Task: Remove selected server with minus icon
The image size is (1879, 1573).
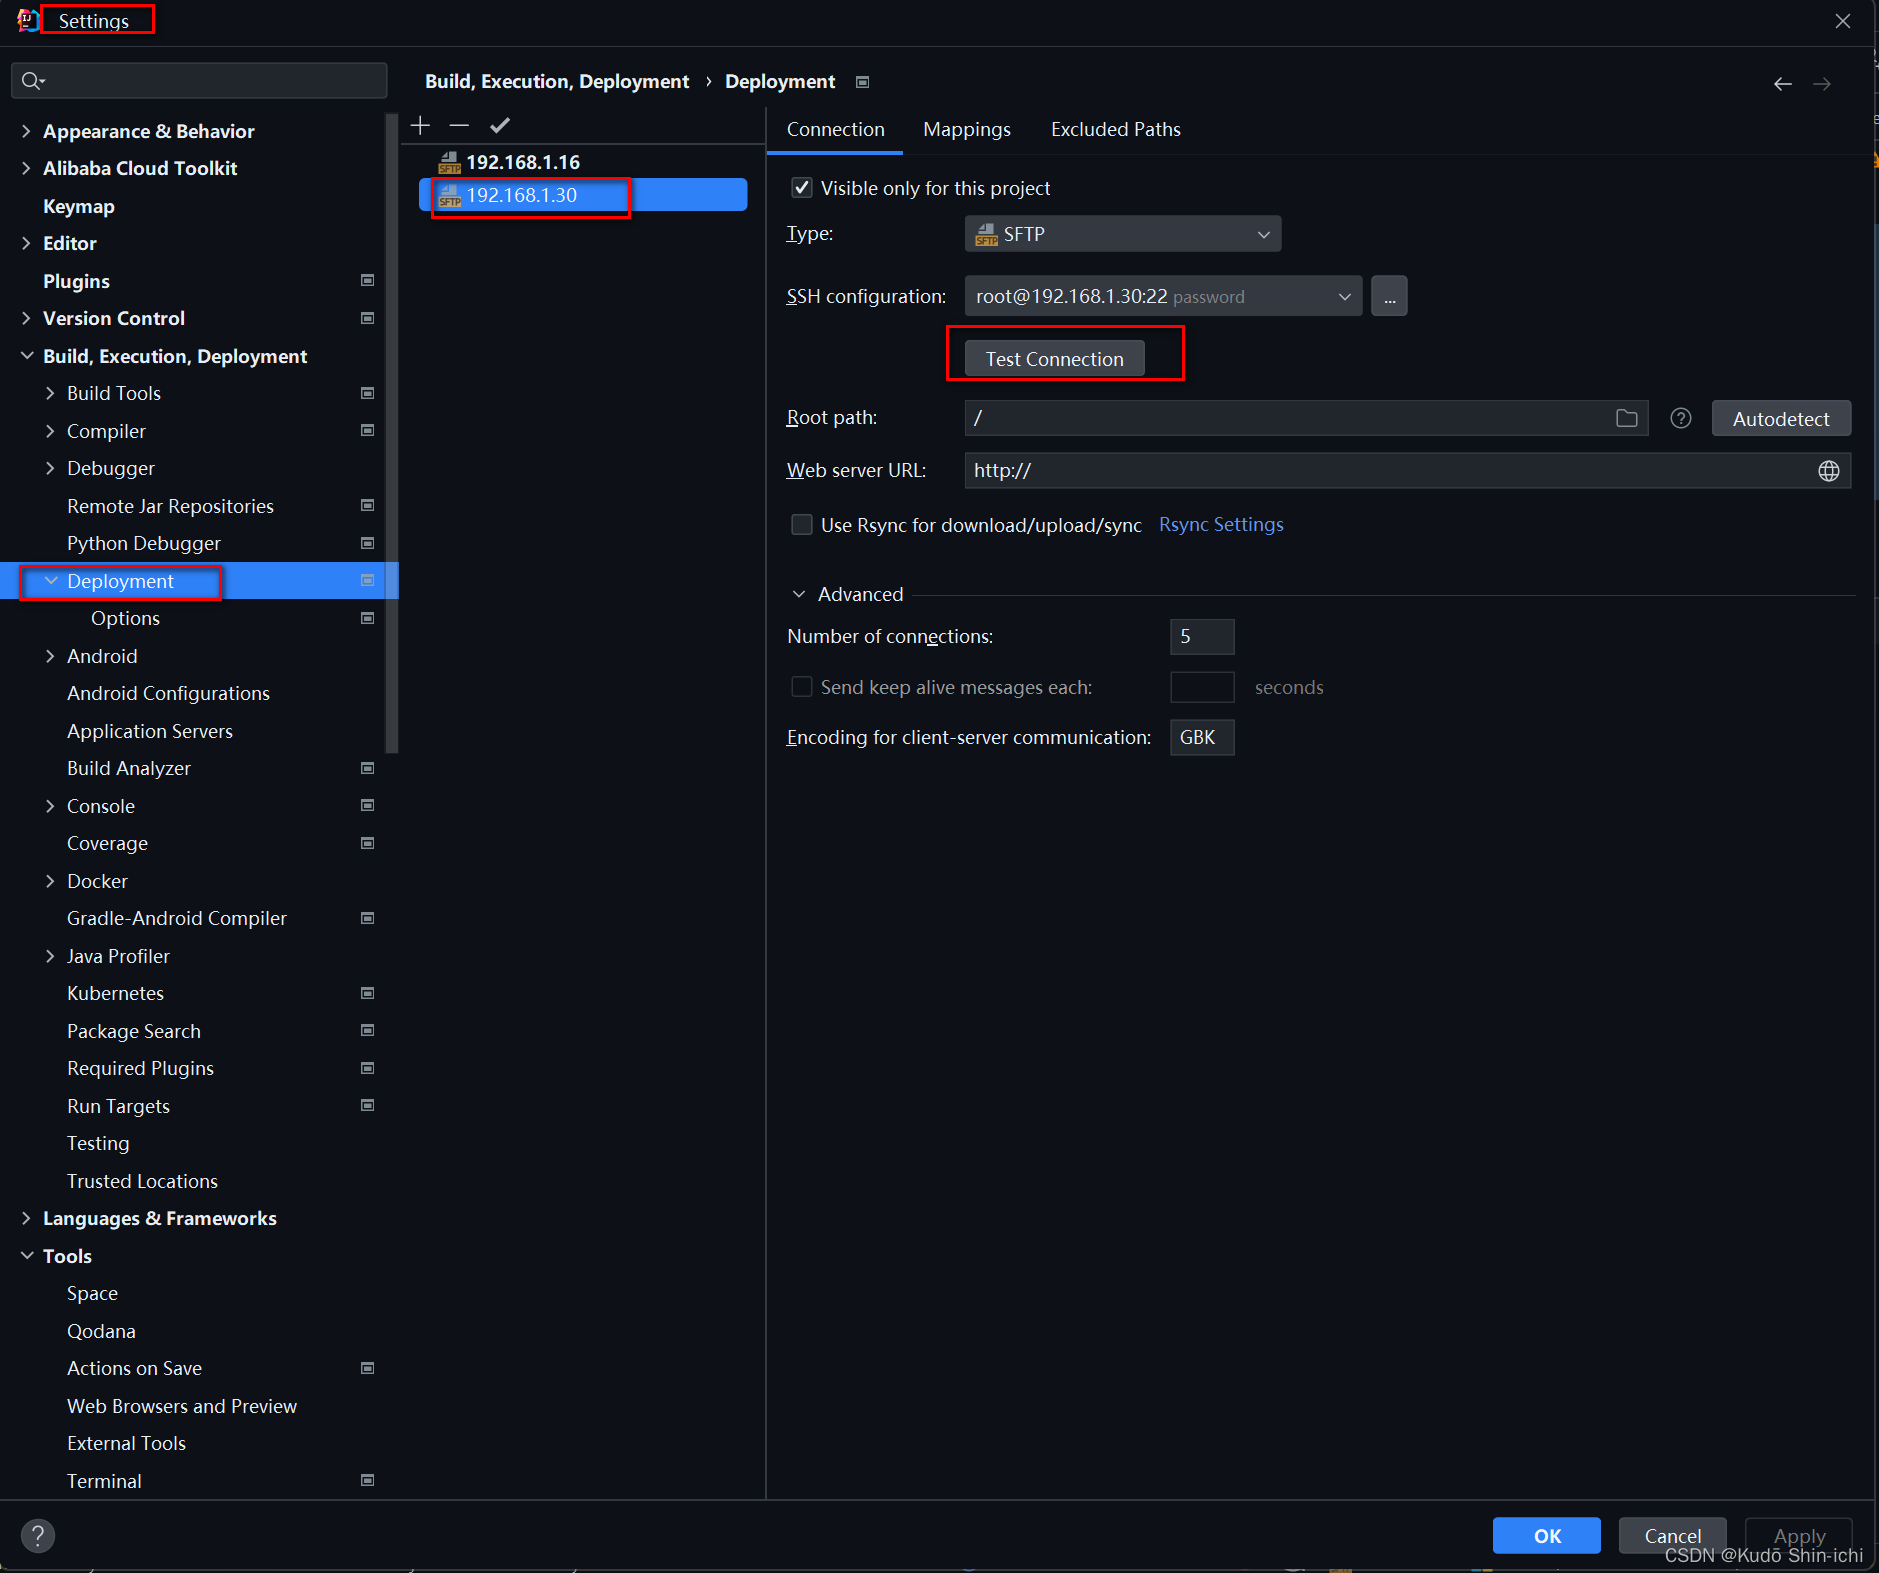Action: 459,125
